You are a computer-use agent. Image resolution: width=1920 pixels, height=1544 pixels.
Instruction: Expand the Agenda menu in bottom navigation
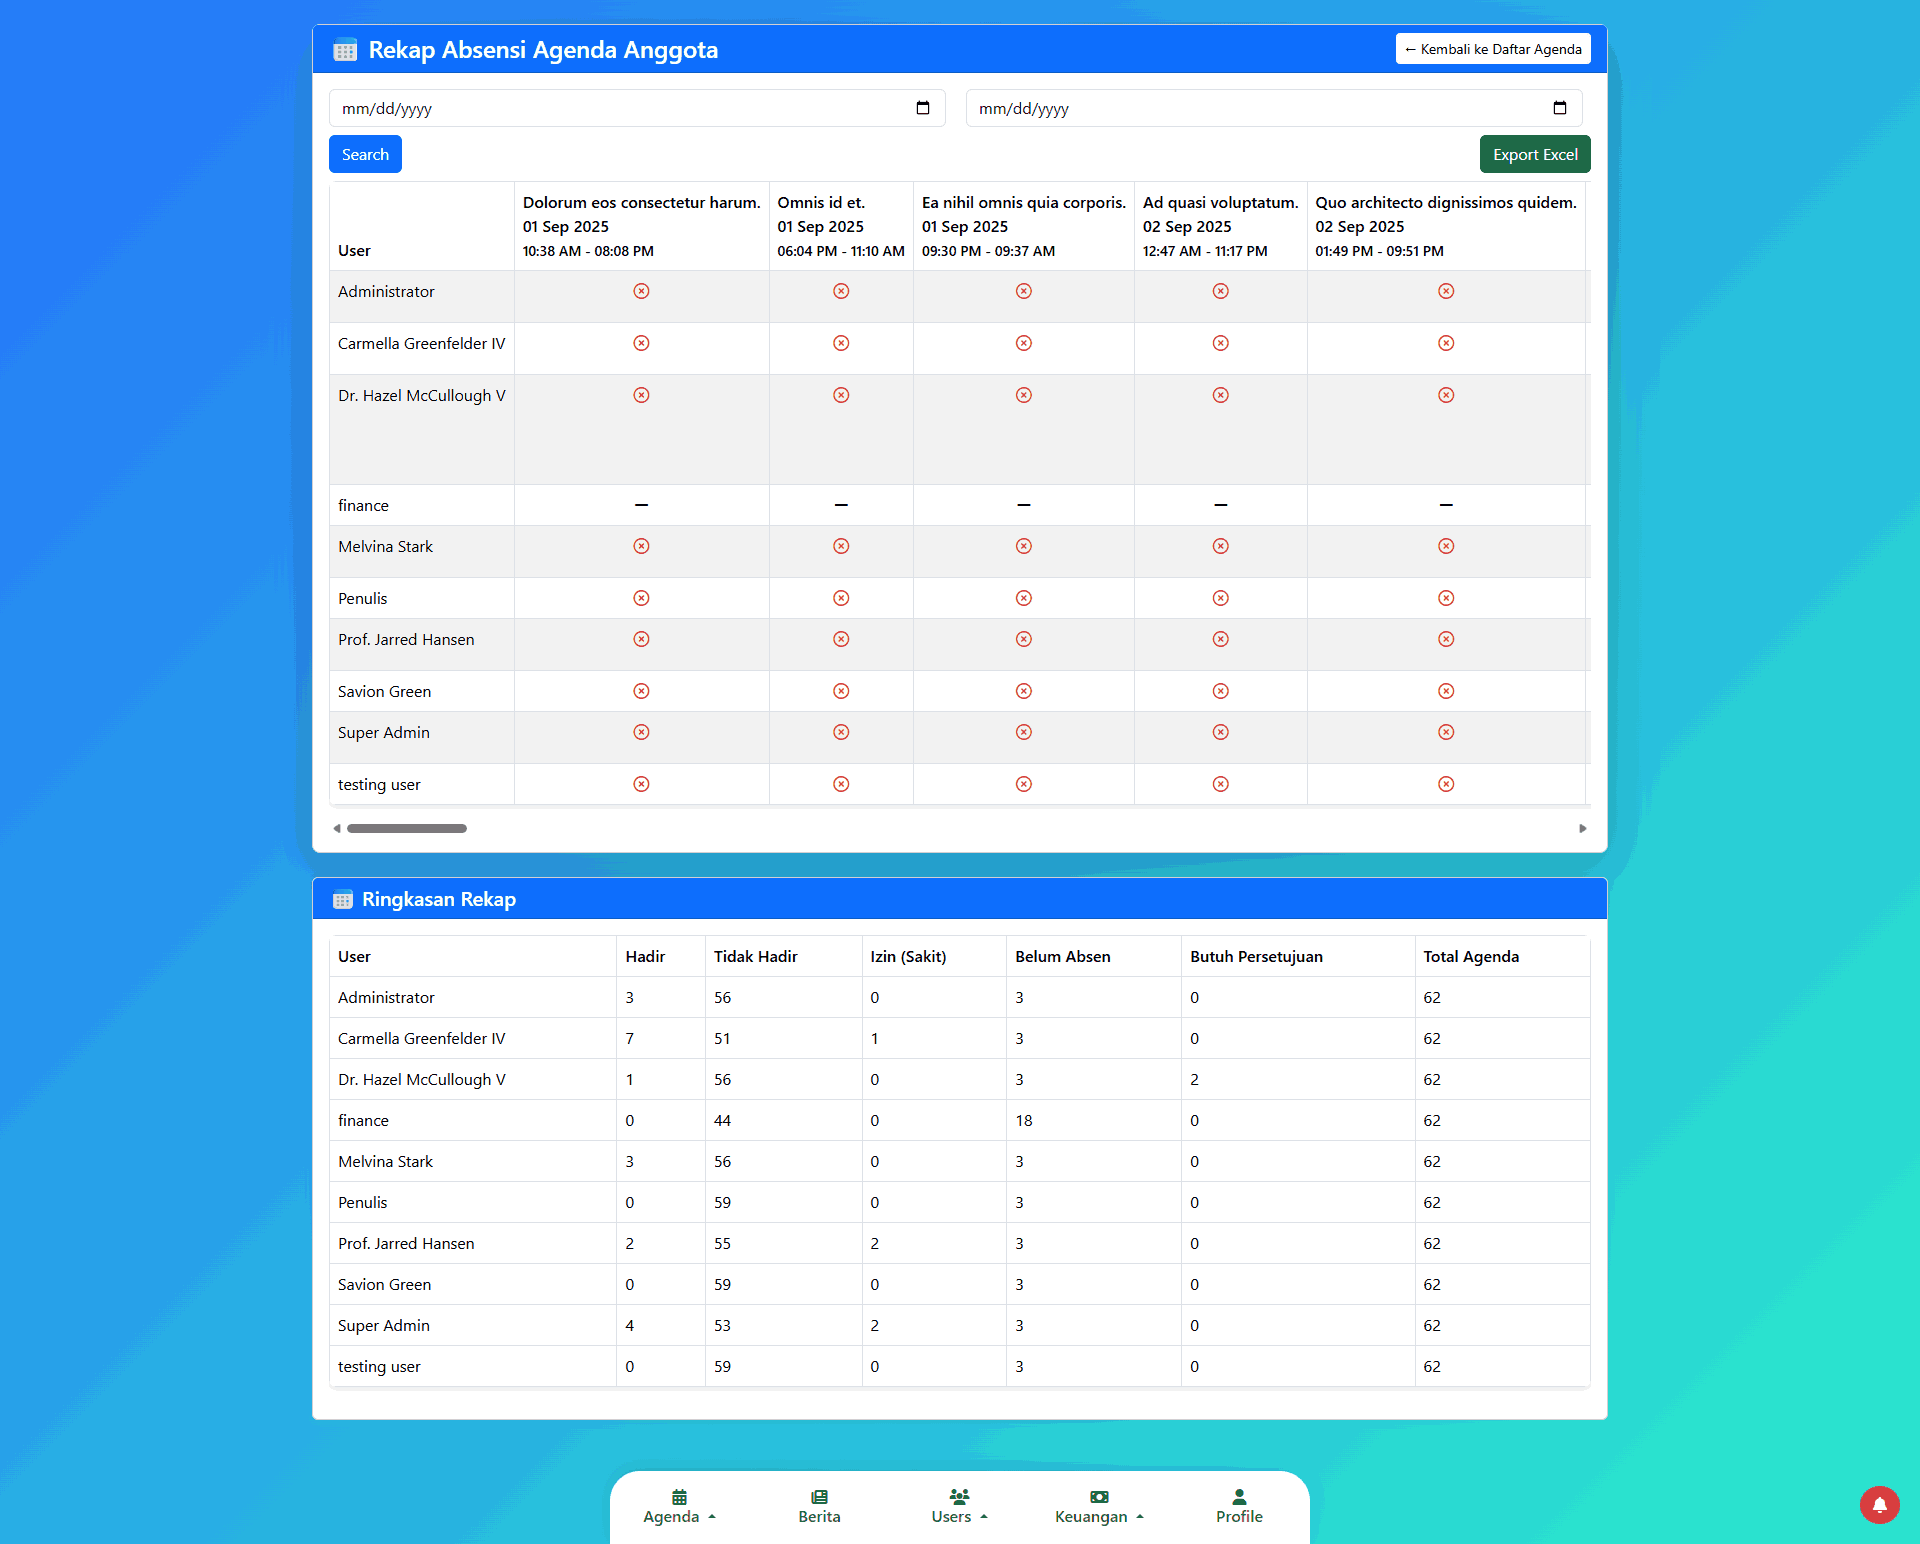(x=679, y=1505)
